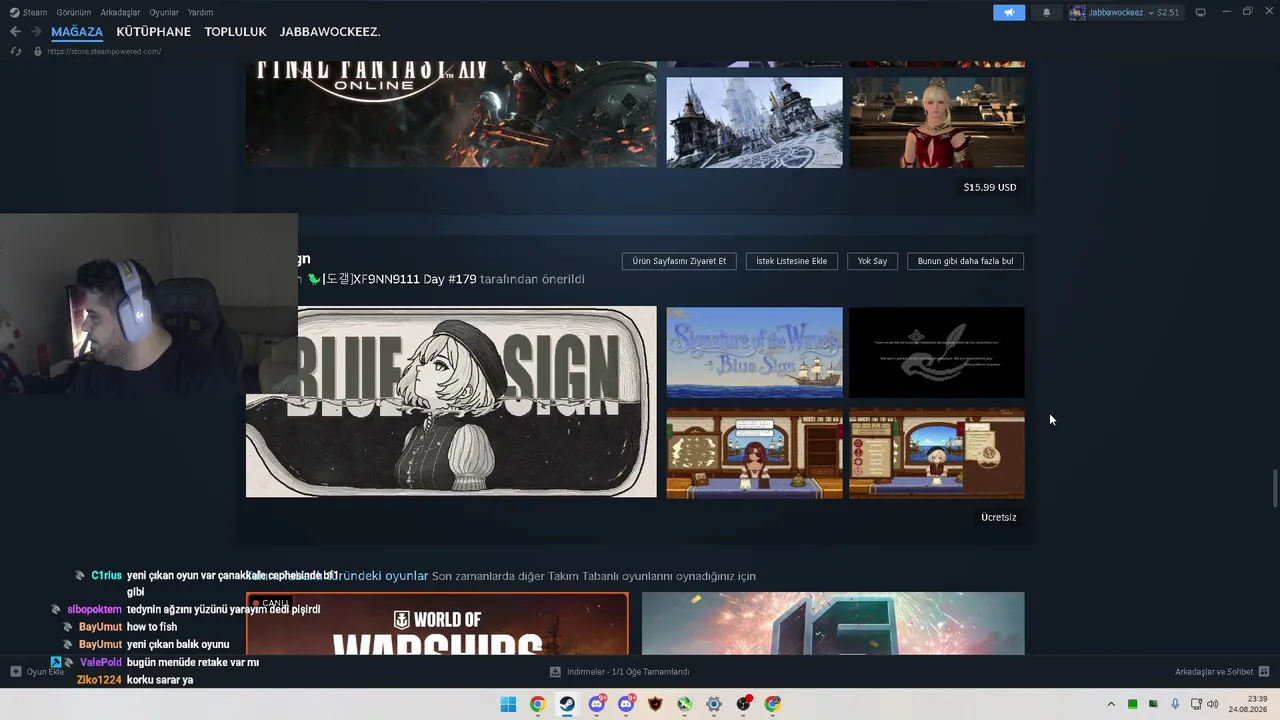The width and height of the screenshot is (1280, 720).
Task: Open the orange shield app on the taskbar
Action: 655,704
